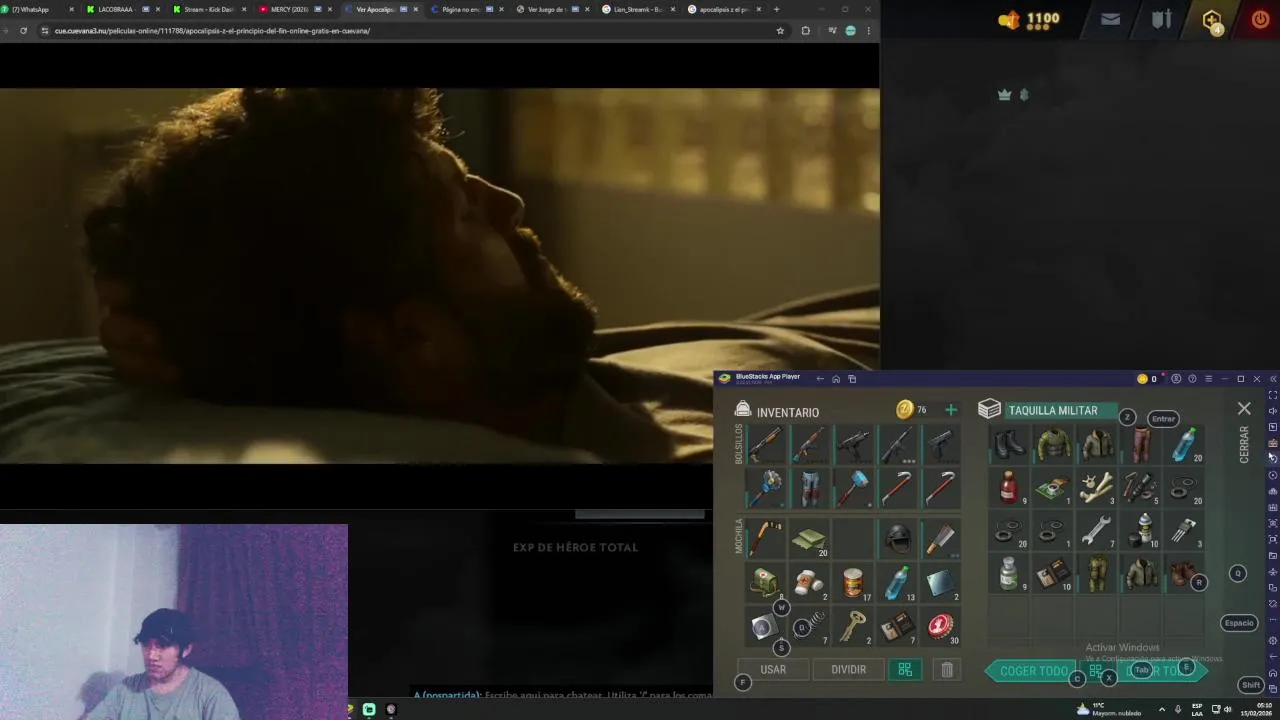Viewport: 1280px width, 720px height.
Task: Click the Entrar key overlay button
Action: tap(1163, 419)
